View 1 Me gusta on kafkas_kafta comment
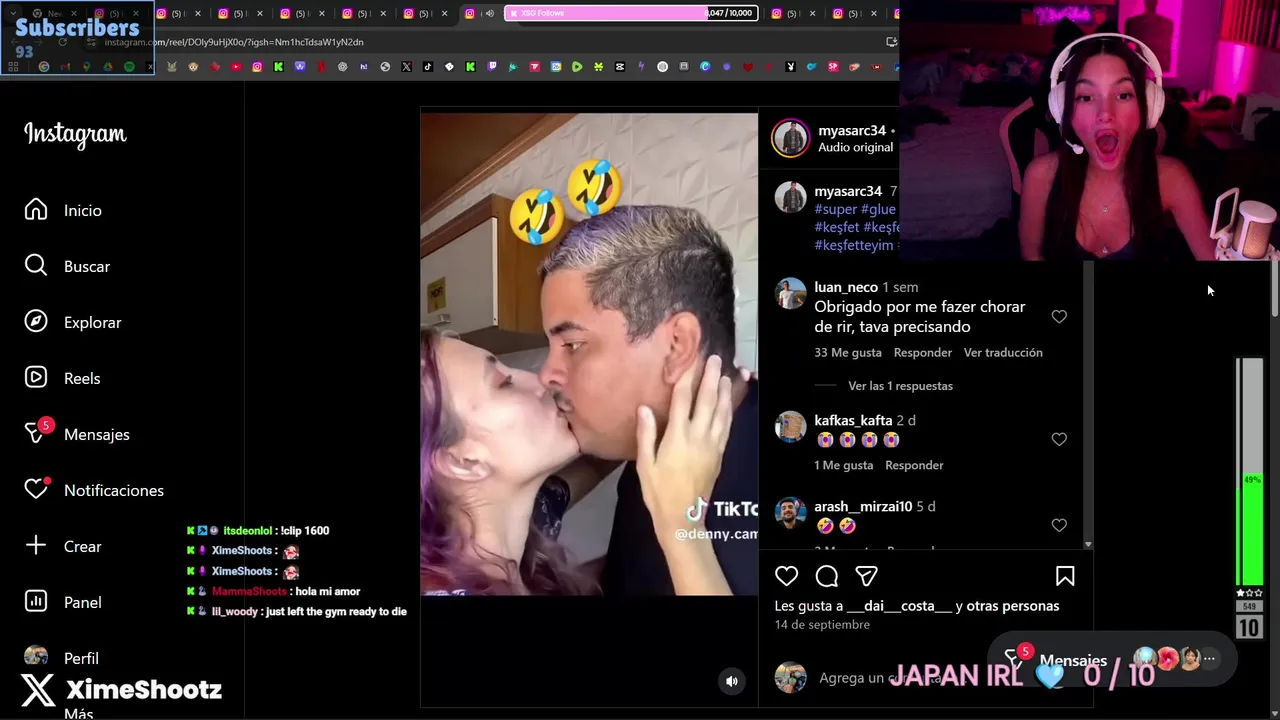Image resolution: width=1280 pixels, height=720 pixels. click(x=844, y=465)
